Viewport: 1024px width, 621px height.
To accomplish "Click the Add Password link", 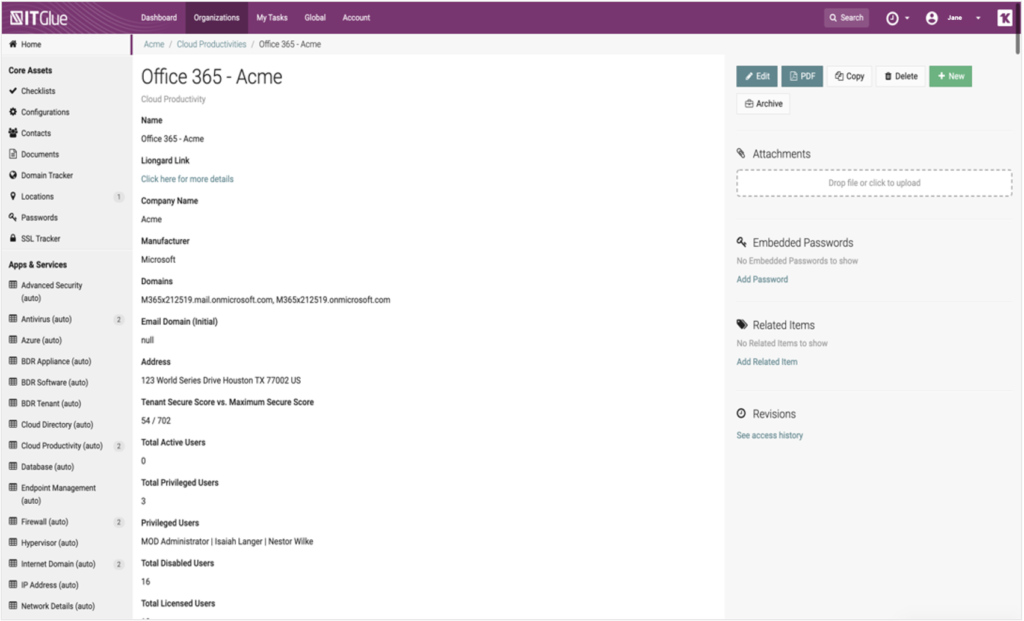I will [762, 279].
